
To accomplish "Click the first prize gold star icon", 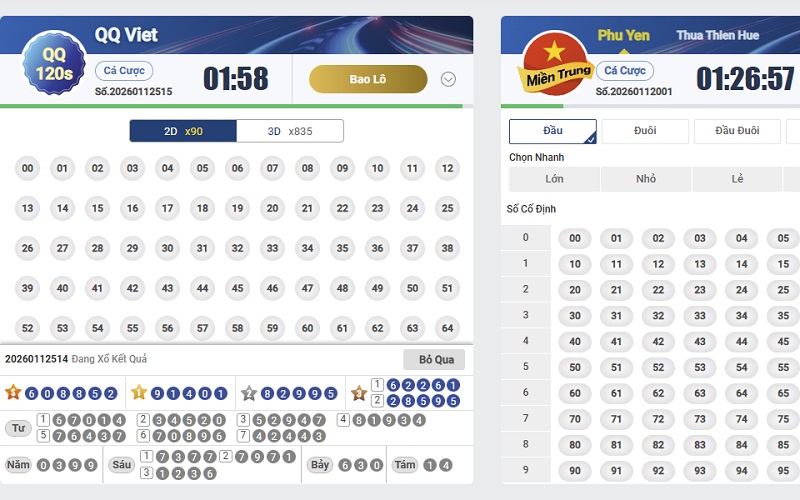I will (139, 393).
